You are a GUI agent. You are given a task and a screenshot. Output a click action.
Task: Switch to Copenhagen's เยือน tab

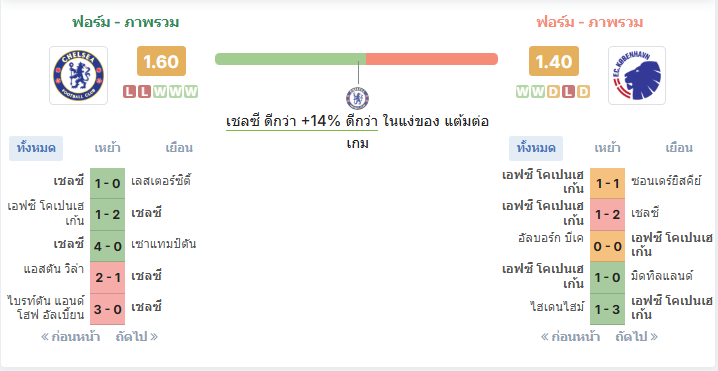coord(679,148)
